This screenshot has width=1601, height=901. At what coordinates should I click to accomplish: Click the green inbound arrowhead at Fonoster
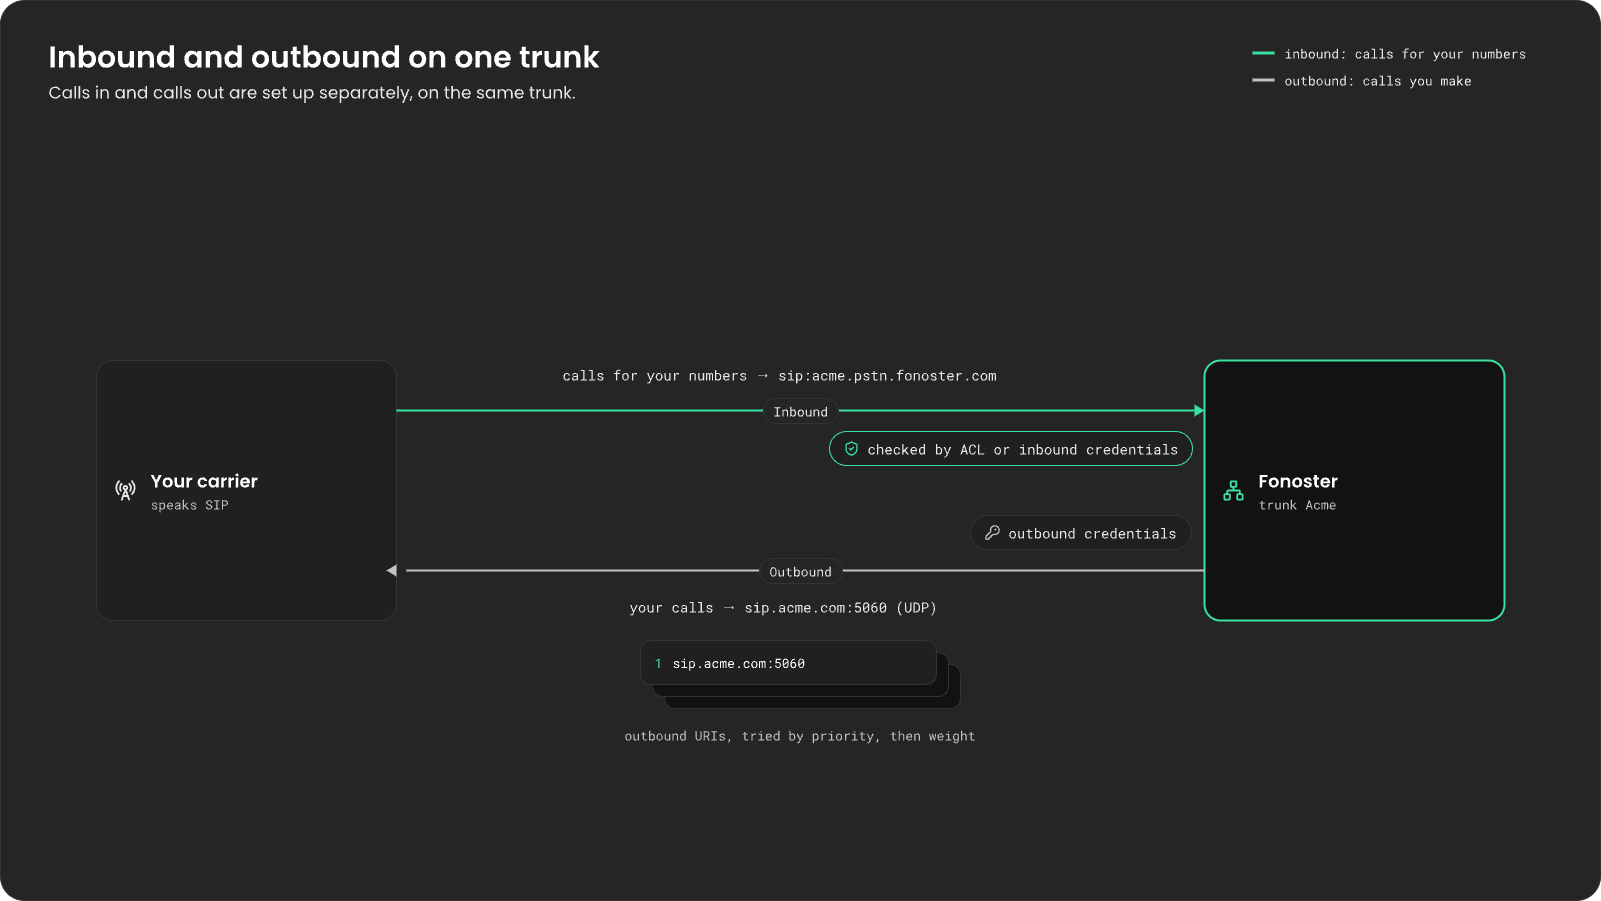point(1199,410)
